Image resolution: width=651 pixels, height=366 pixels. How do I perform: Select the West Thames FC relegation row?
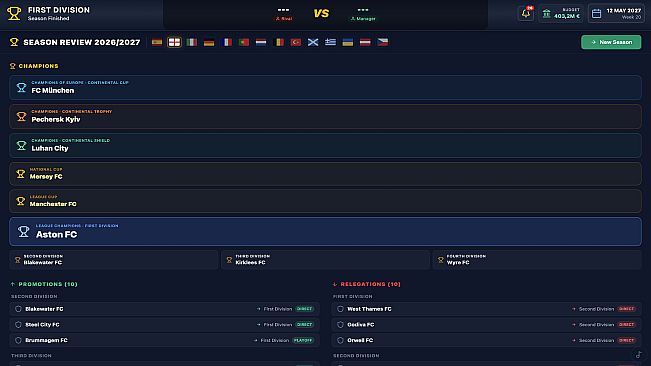pyautogui.click(x=487, y=309)
